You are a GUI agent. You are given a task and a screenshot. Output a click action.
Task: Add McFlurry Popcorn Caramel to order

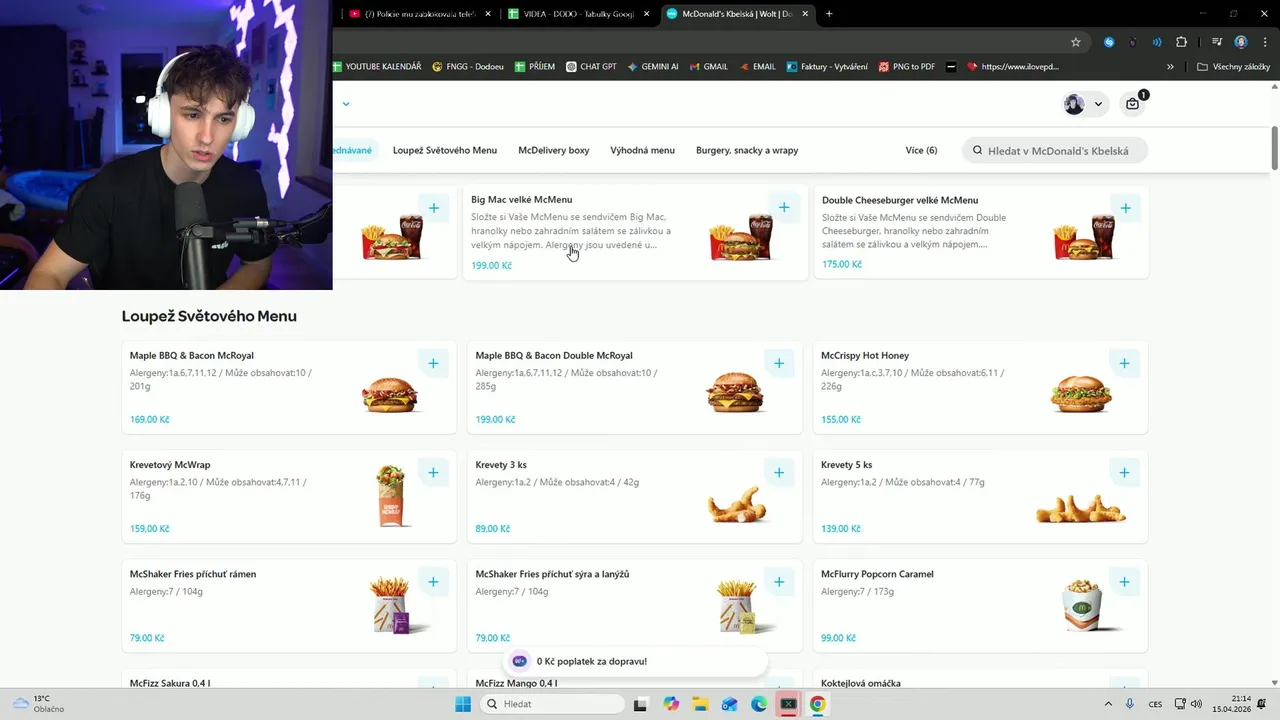pyautogui.click(x=1124, y=581)
